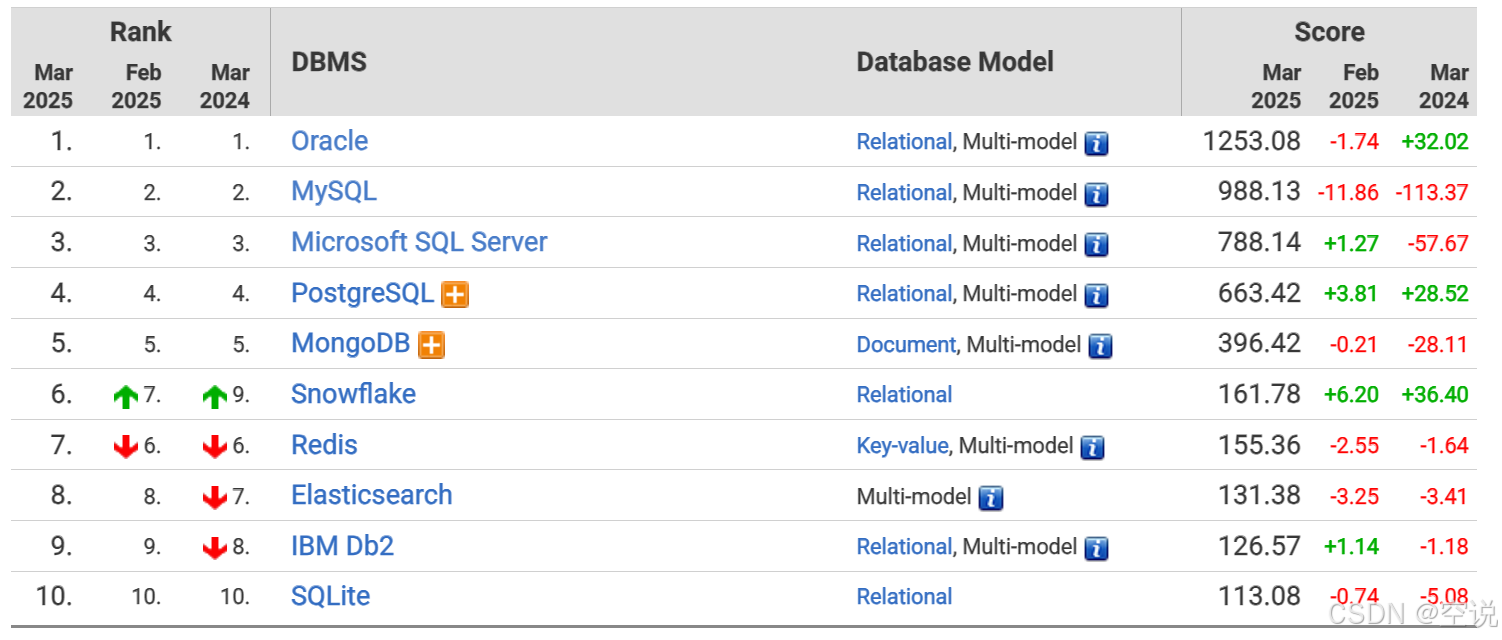Click the info icon in MongoDB's row
Viewport: 1502px width, 640px height.
(x=1100, y=346)
